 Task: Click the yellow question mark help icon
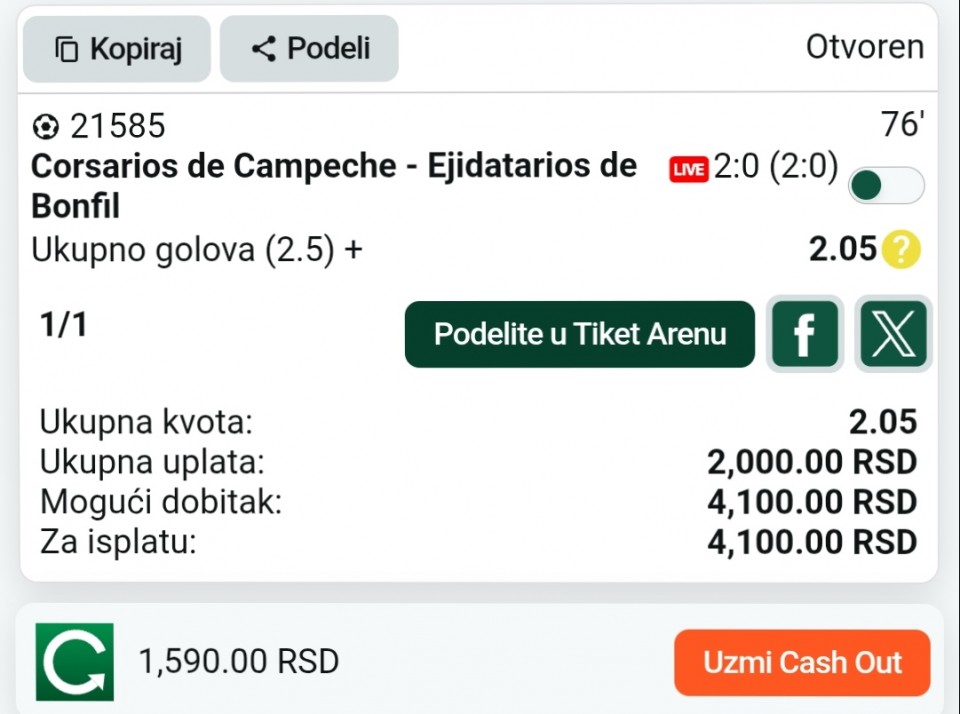(900, 249)
